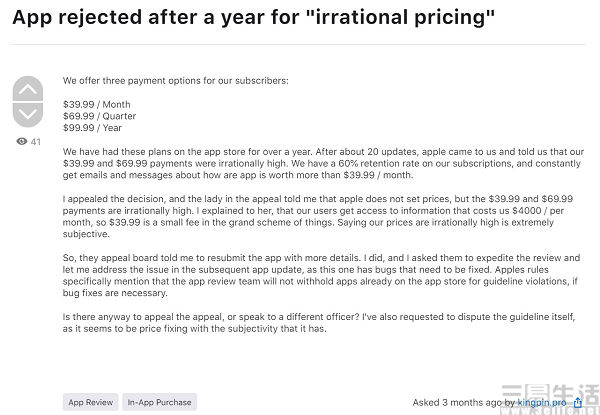This screenshot has width=600, height=415.
Task: Select the "$39.99 / Month" price line
Action: click(x=97, y=104)
